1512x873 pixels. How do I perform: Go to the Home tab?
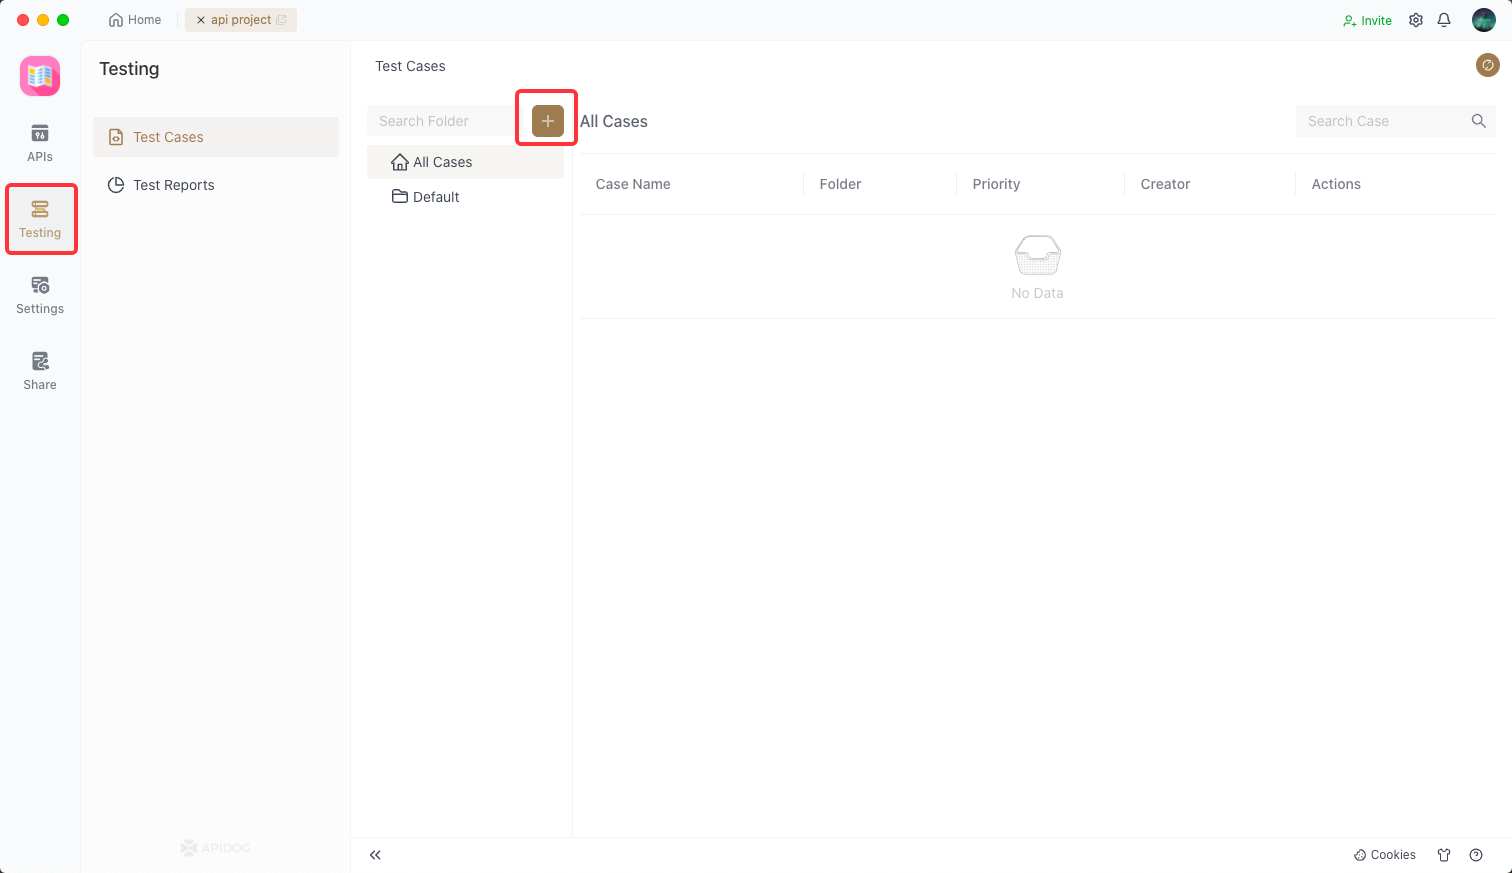pyautogui.click(x=135, y=20)
